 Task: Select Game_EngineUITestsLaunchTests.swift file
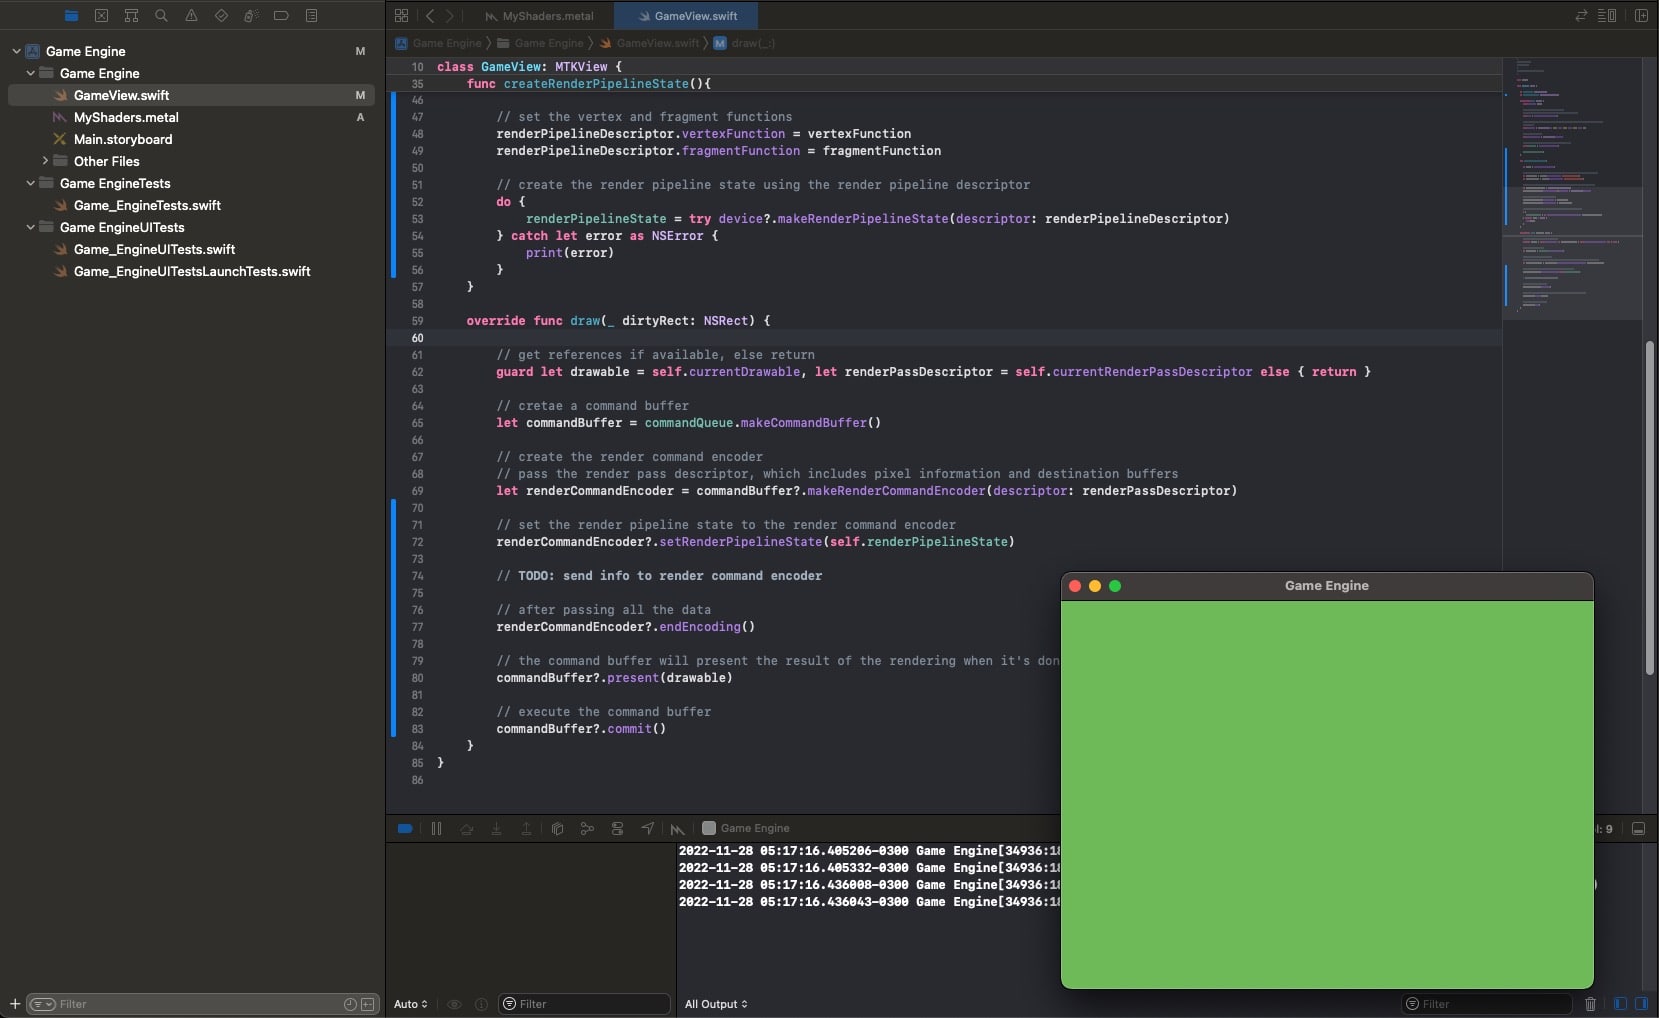191,271
